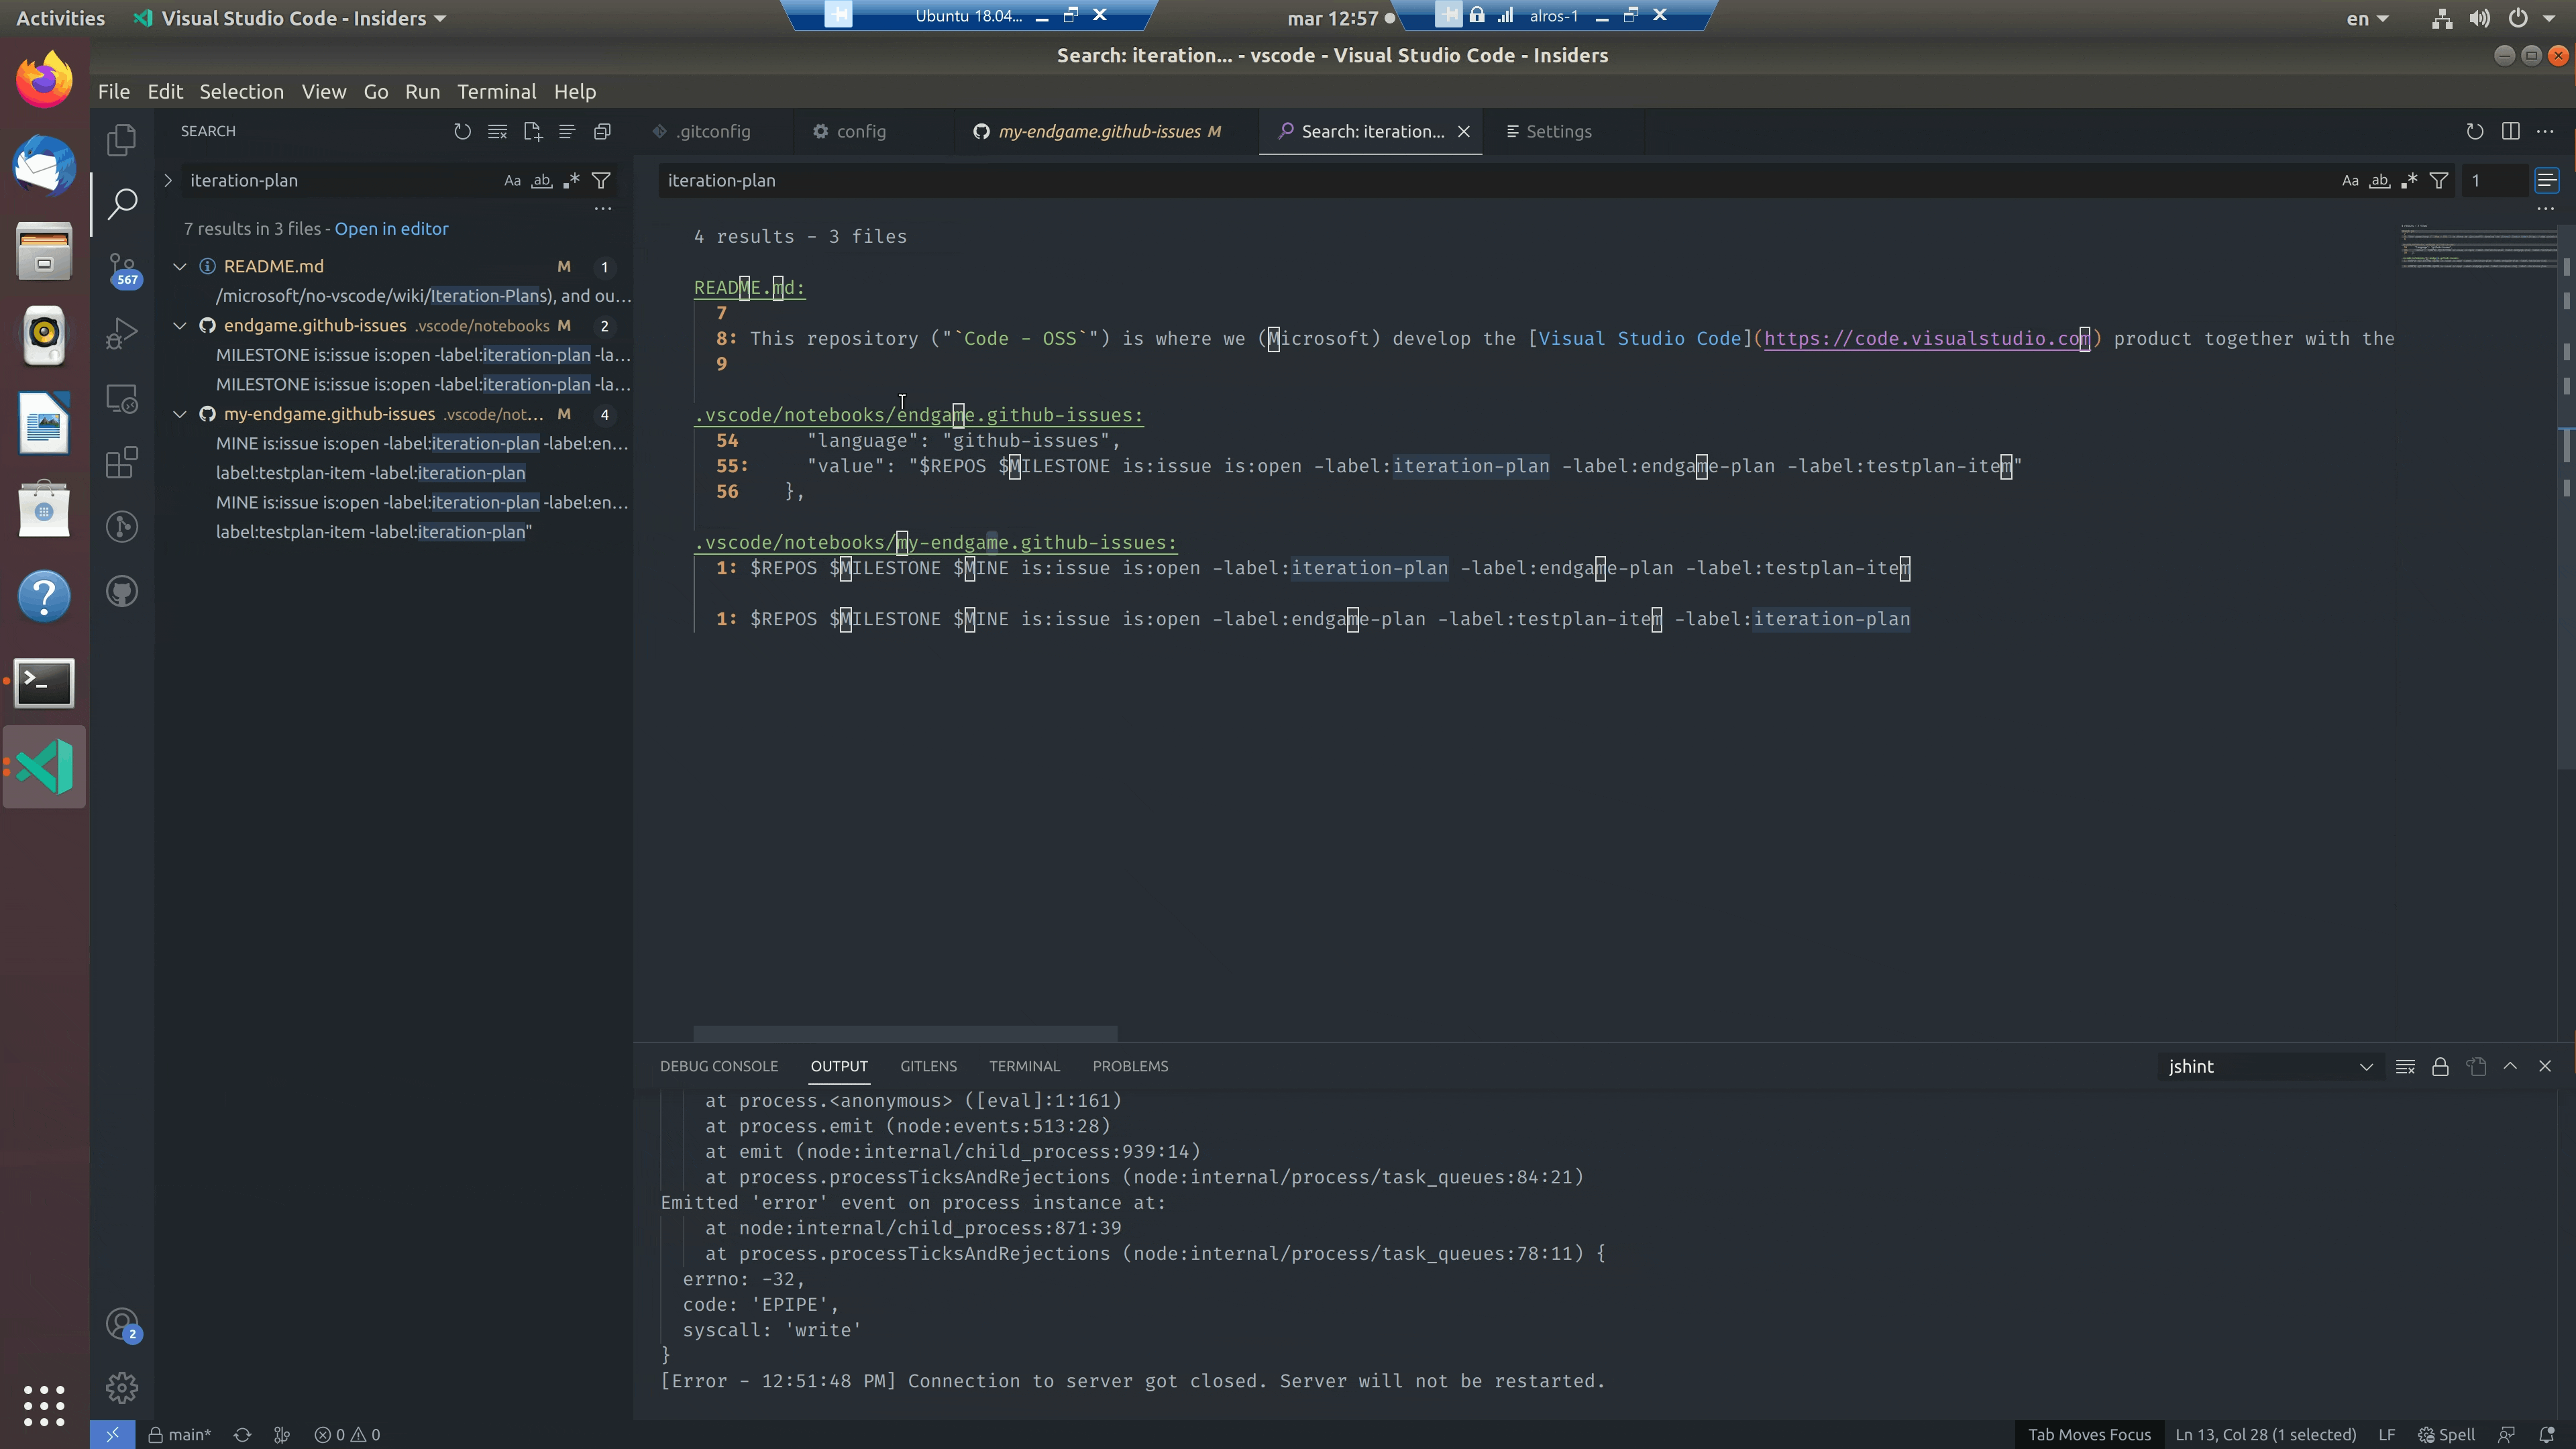
Task: Click the horizontal scrollbar in search editor
Action: tap(905, 1033)
